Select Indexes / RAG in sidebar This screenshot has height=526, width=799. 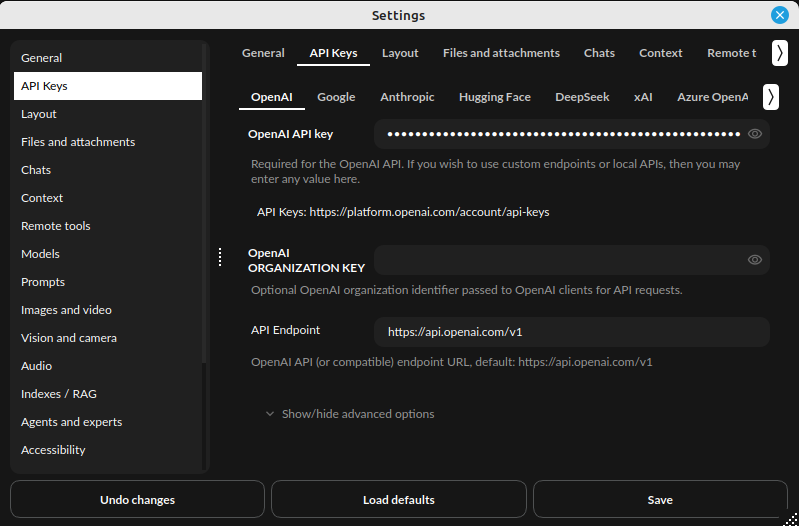point(108,394)
